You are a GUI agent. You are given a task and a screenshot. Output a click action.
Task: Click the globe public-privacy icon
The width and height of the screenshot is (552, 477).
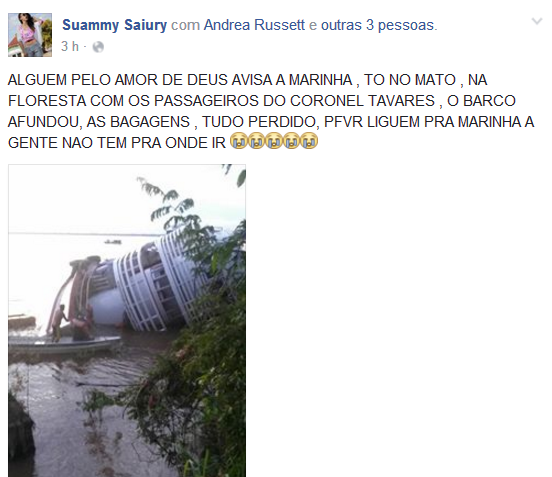[98, 47]
